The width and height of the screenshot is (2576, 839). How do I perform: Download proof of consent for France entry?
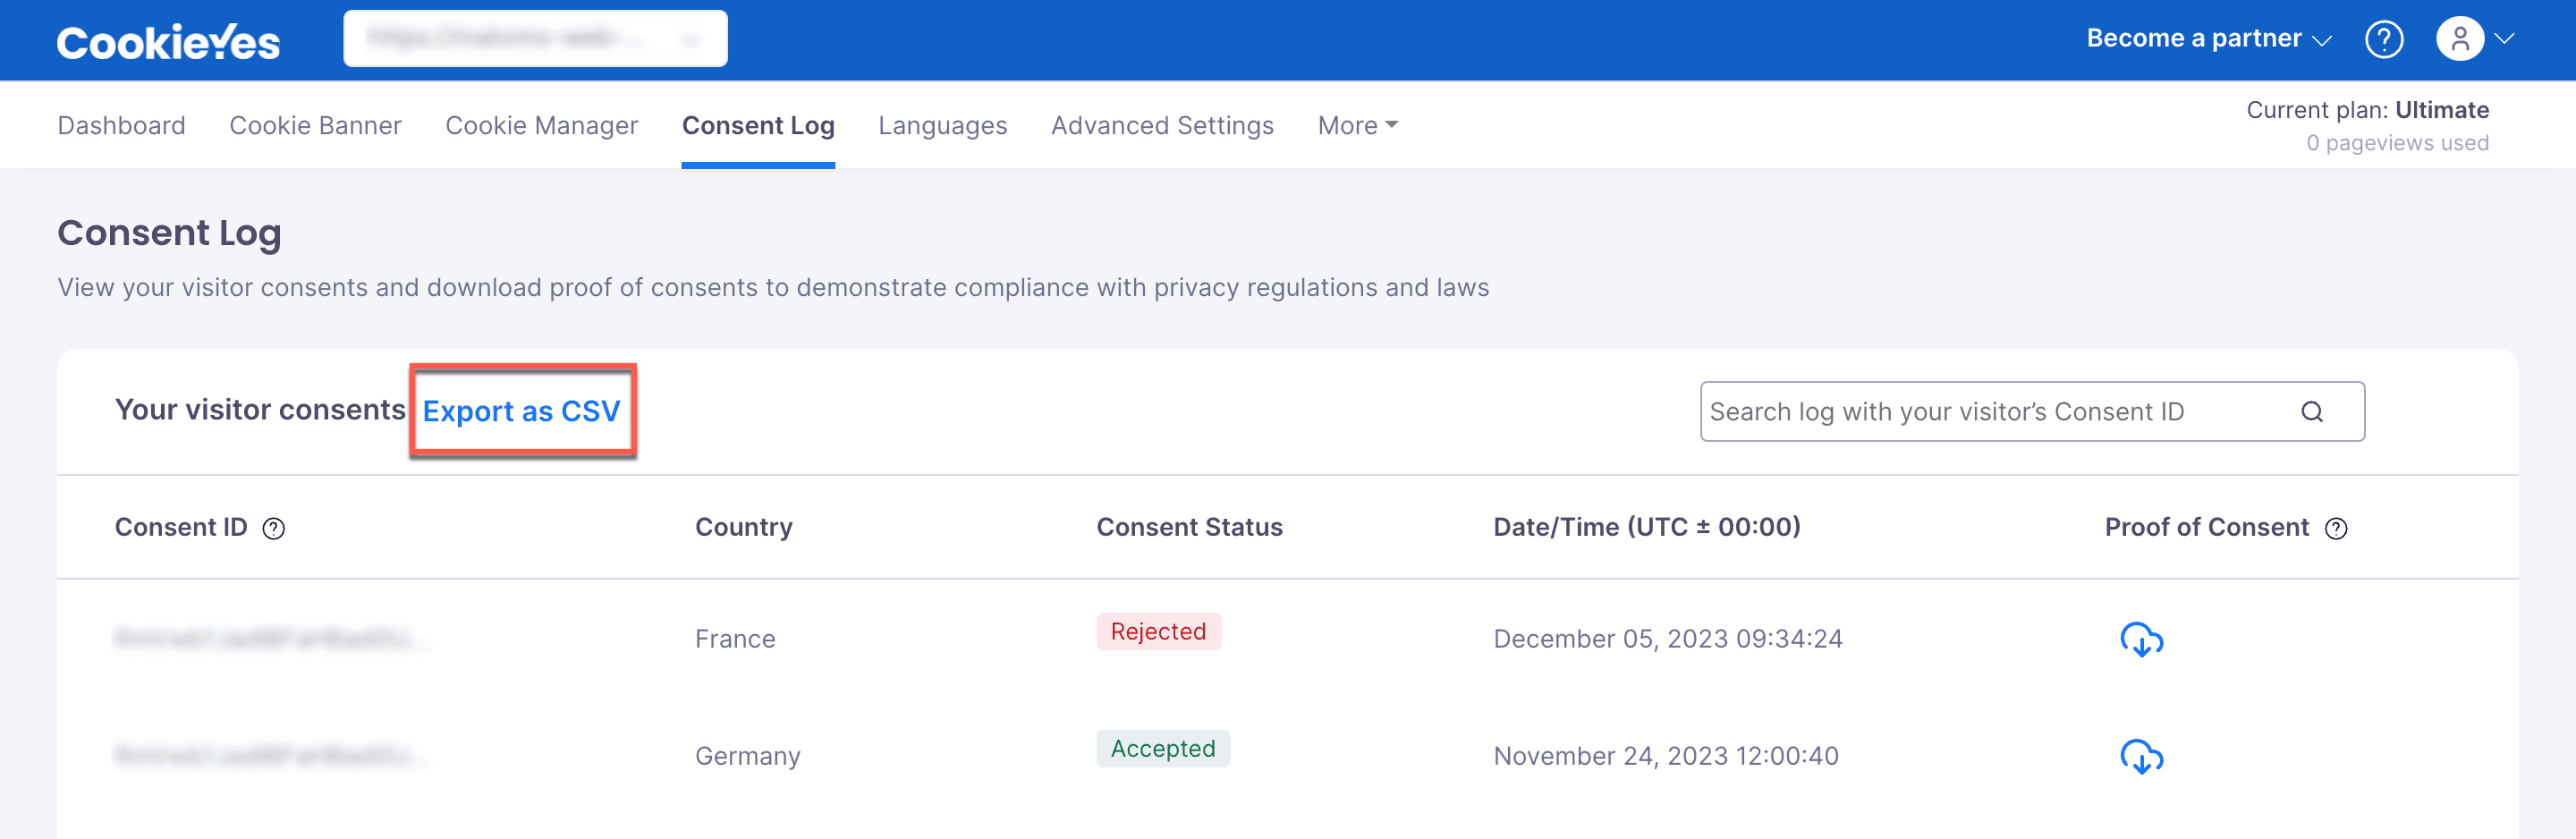tap(2141, 639)
